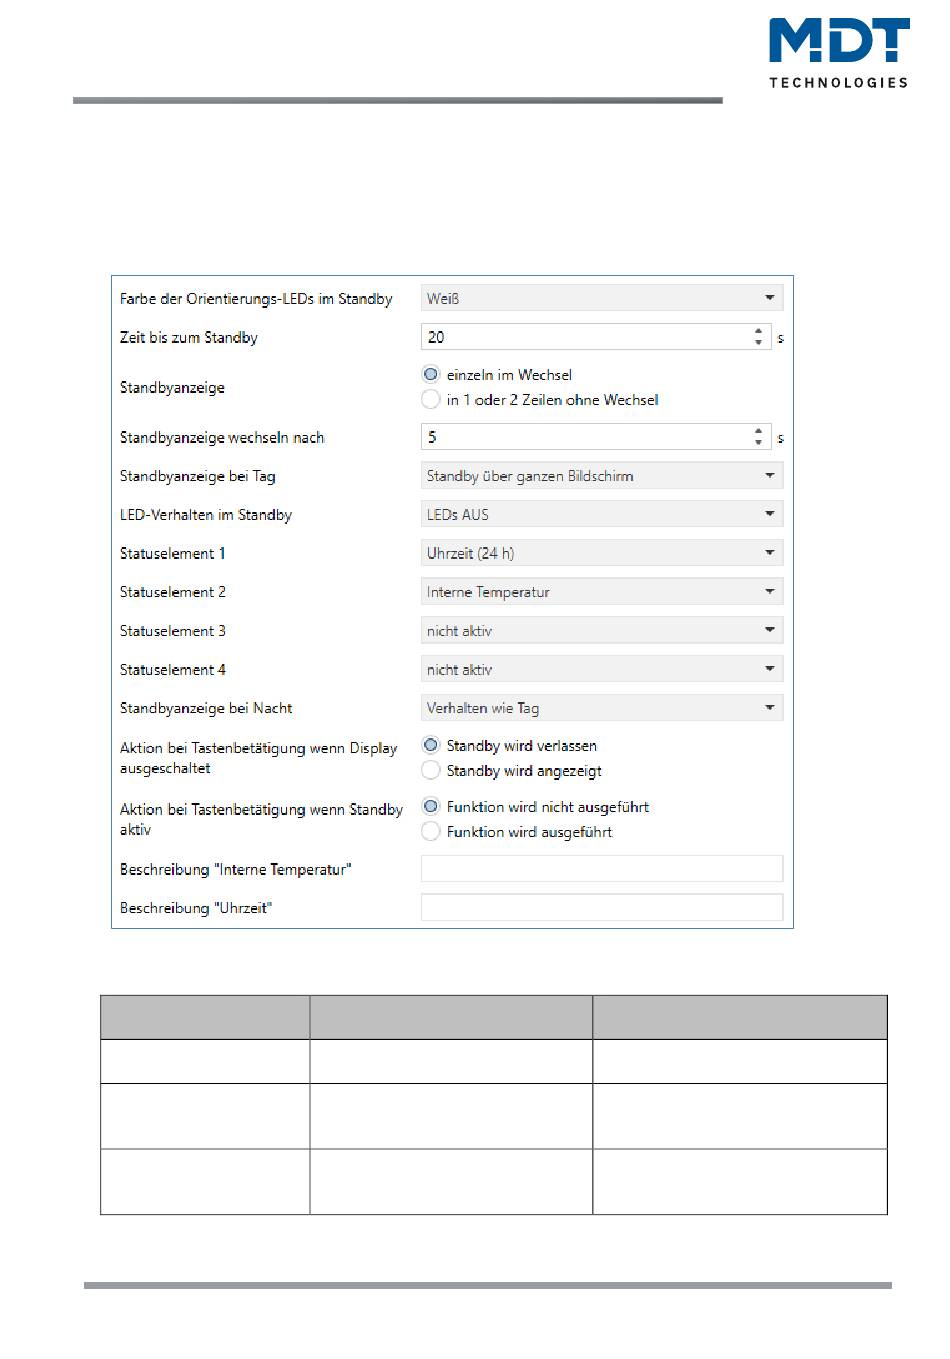The height and width of the screenshot is (1359, 950).
Task: Decrease Standbyanzeige wechseln nach with down arrow
Action: [759, 443]
